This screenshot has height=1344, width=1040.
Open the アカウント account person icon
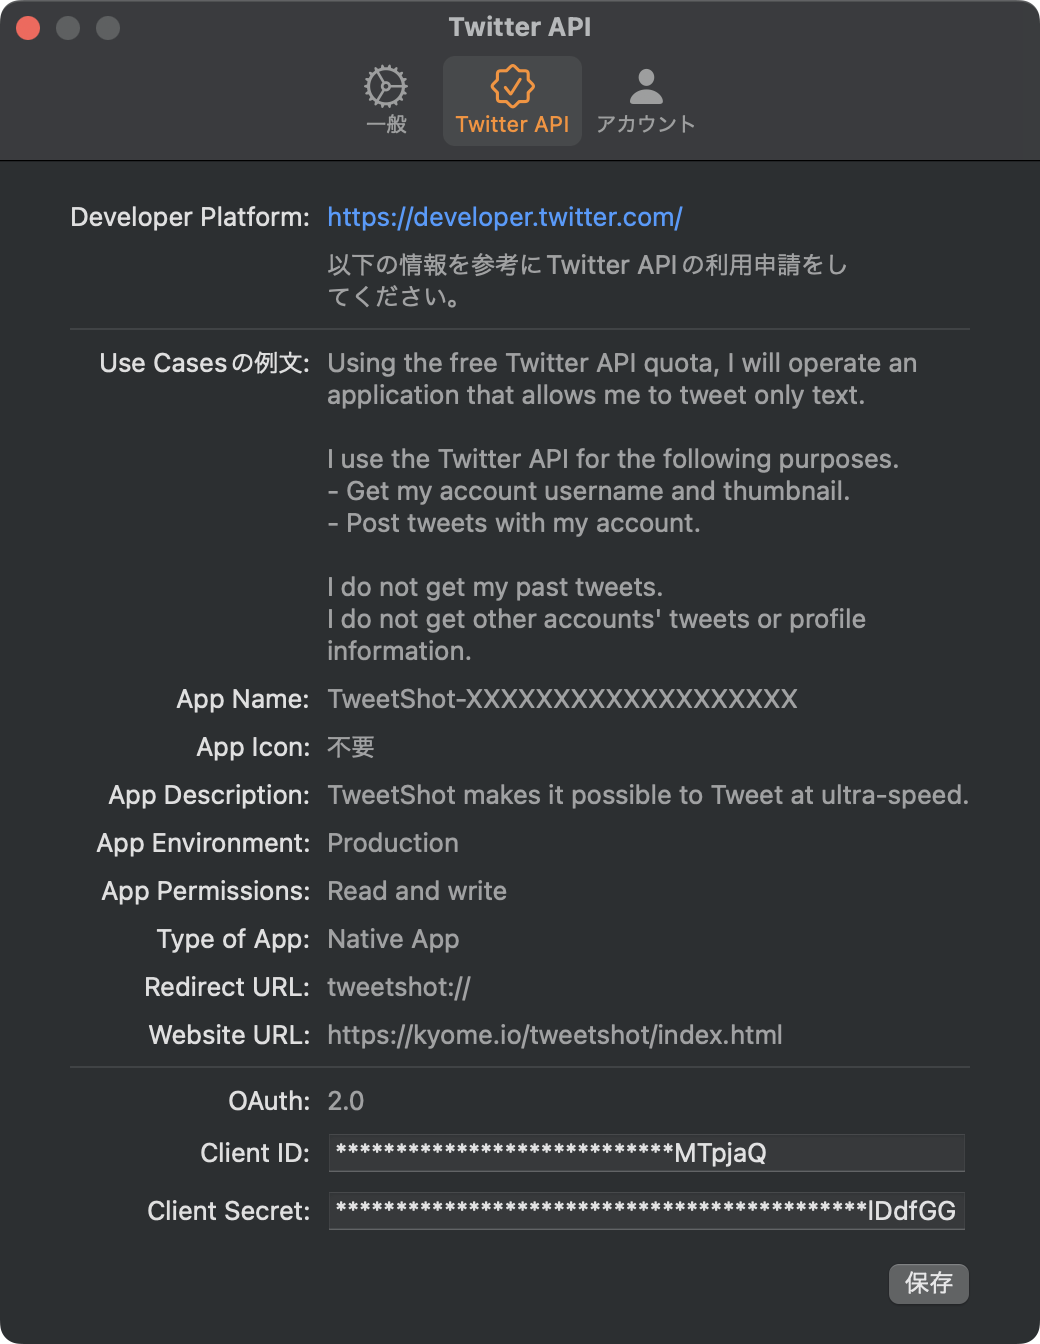click(x=646, y=87)
